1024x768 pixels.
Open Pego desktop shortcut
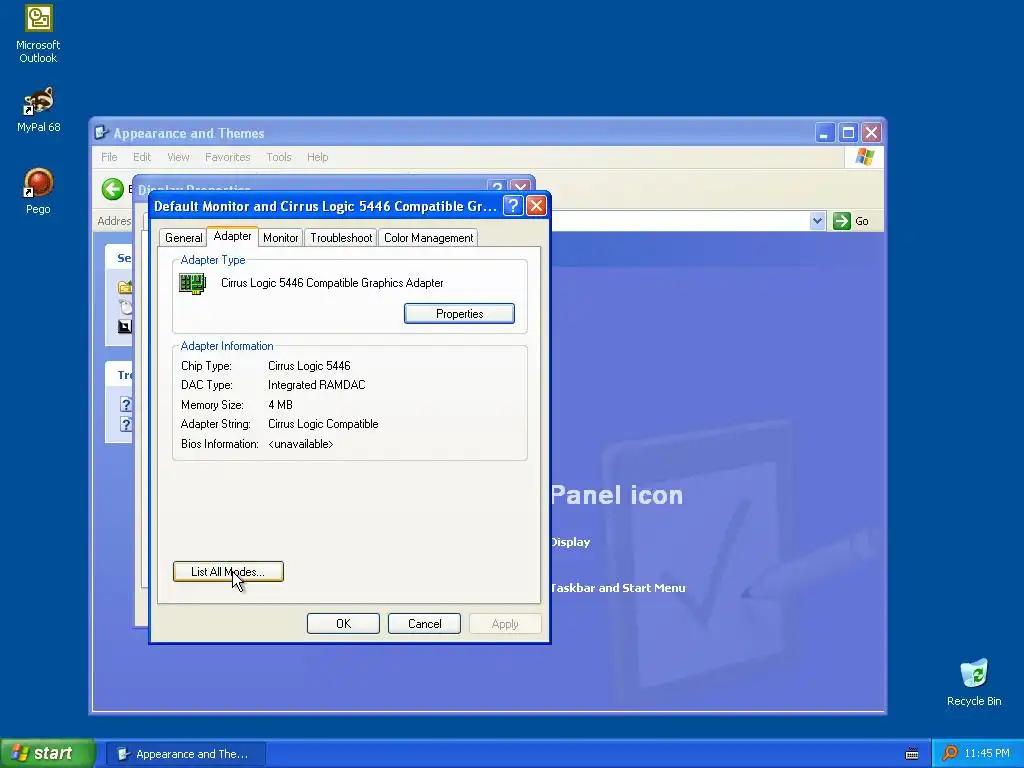pyautogui.click(x=39, y=191)
